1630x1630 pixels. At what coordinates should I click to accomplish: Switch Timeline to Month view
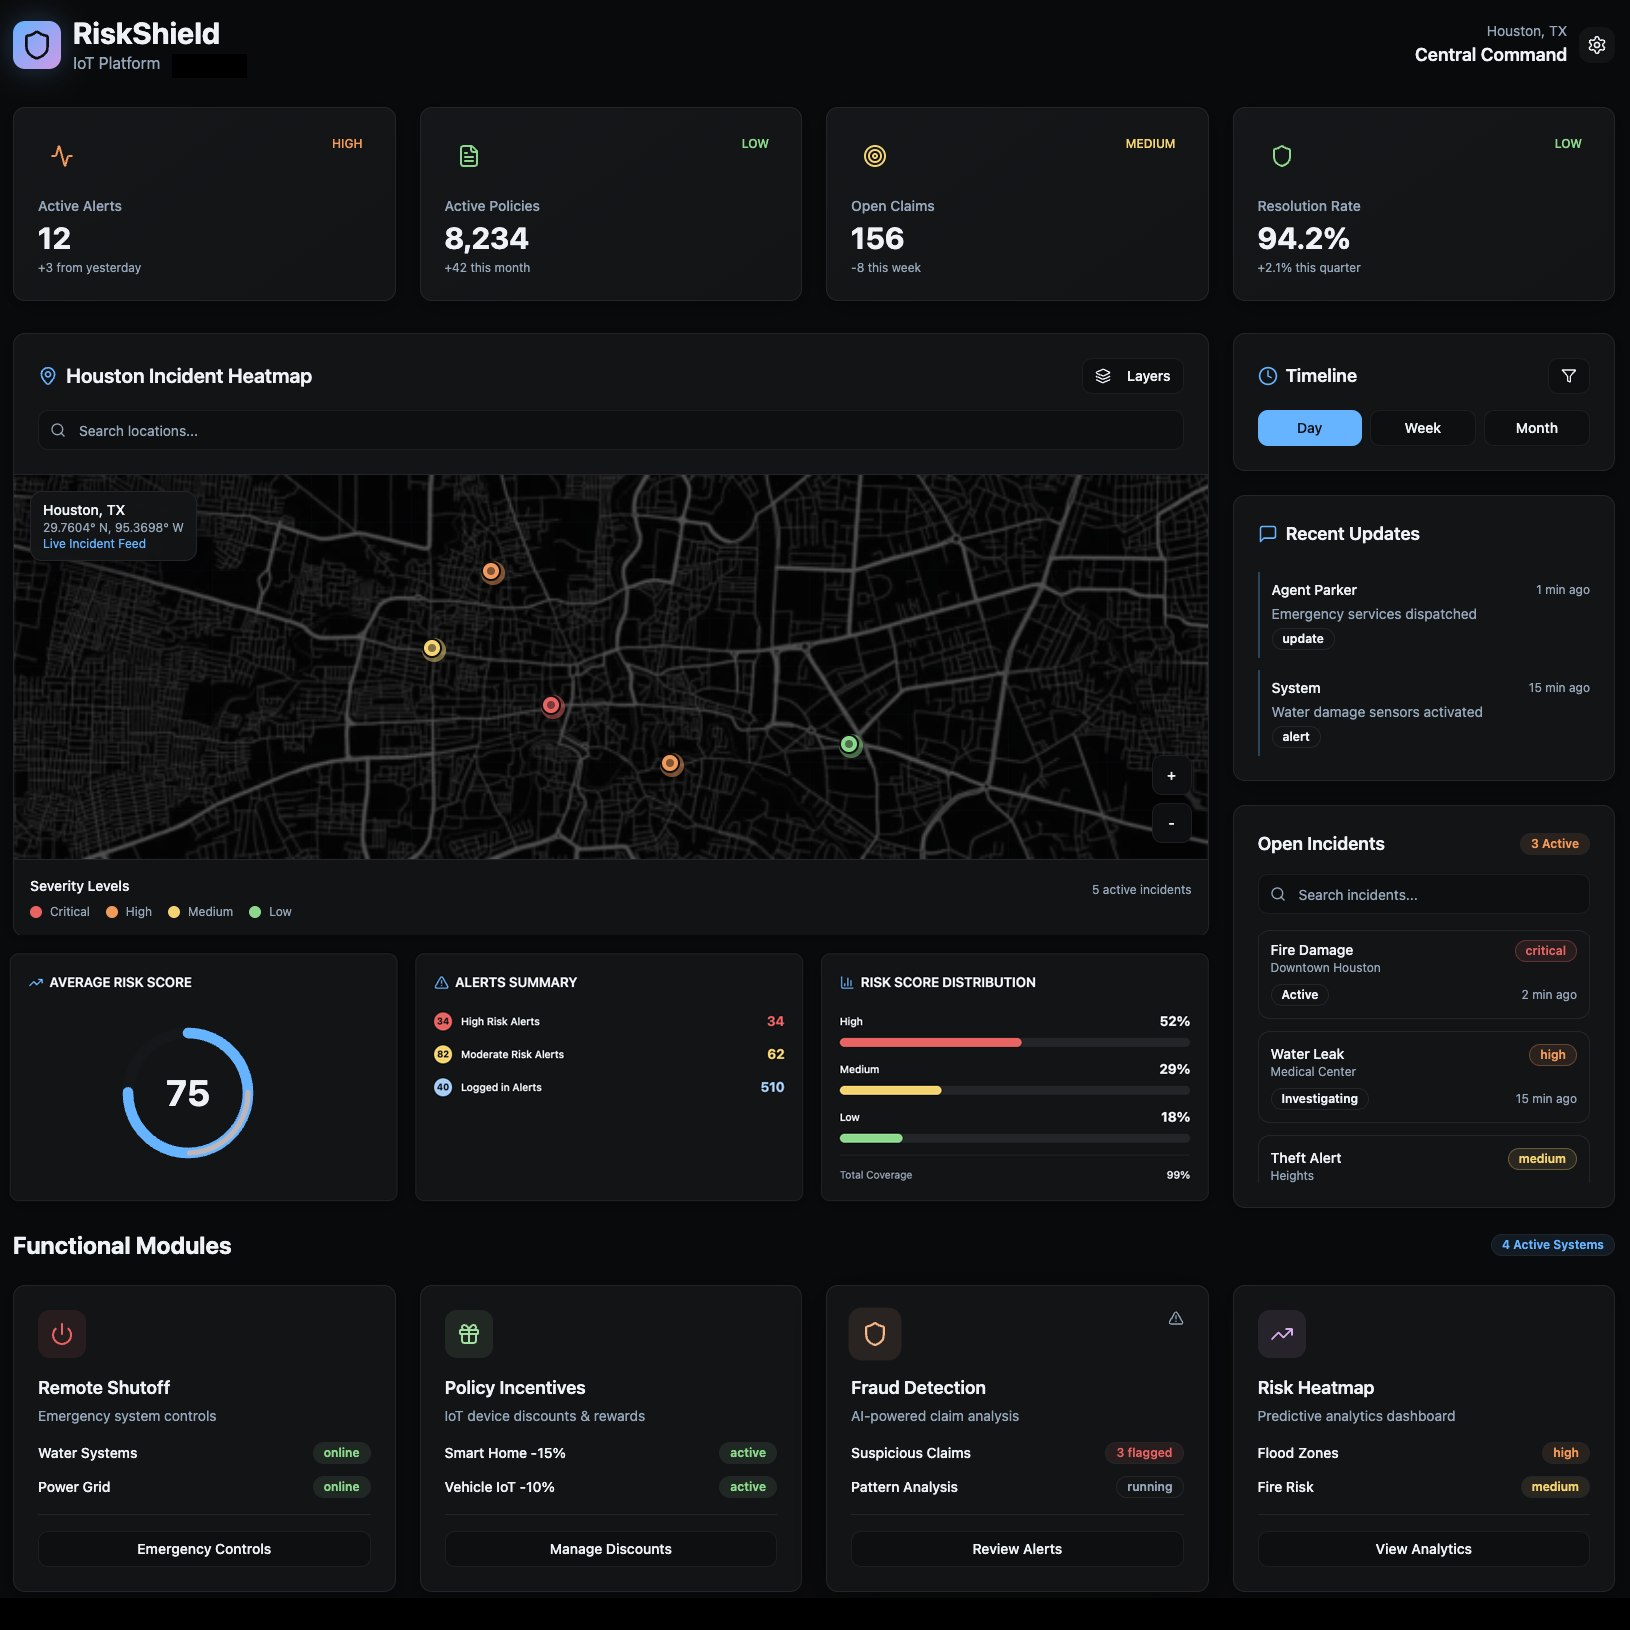click(x=1536, y=428)
